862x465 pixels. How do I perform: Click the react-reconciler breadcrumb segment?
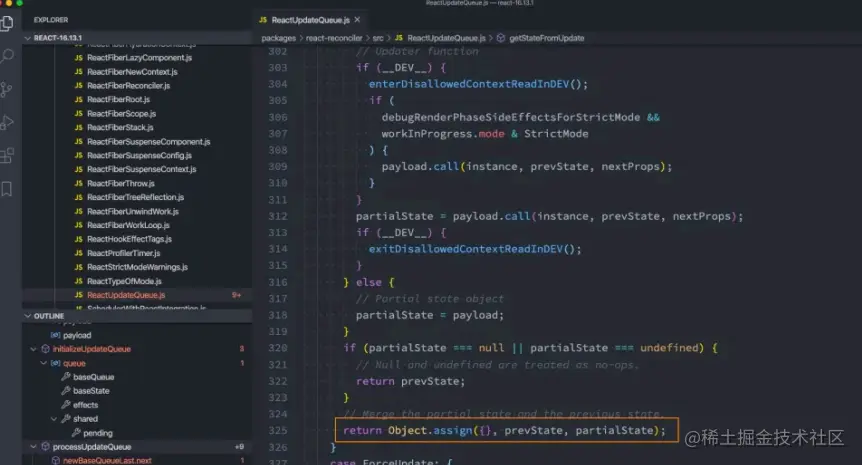(x=334, y=38)
